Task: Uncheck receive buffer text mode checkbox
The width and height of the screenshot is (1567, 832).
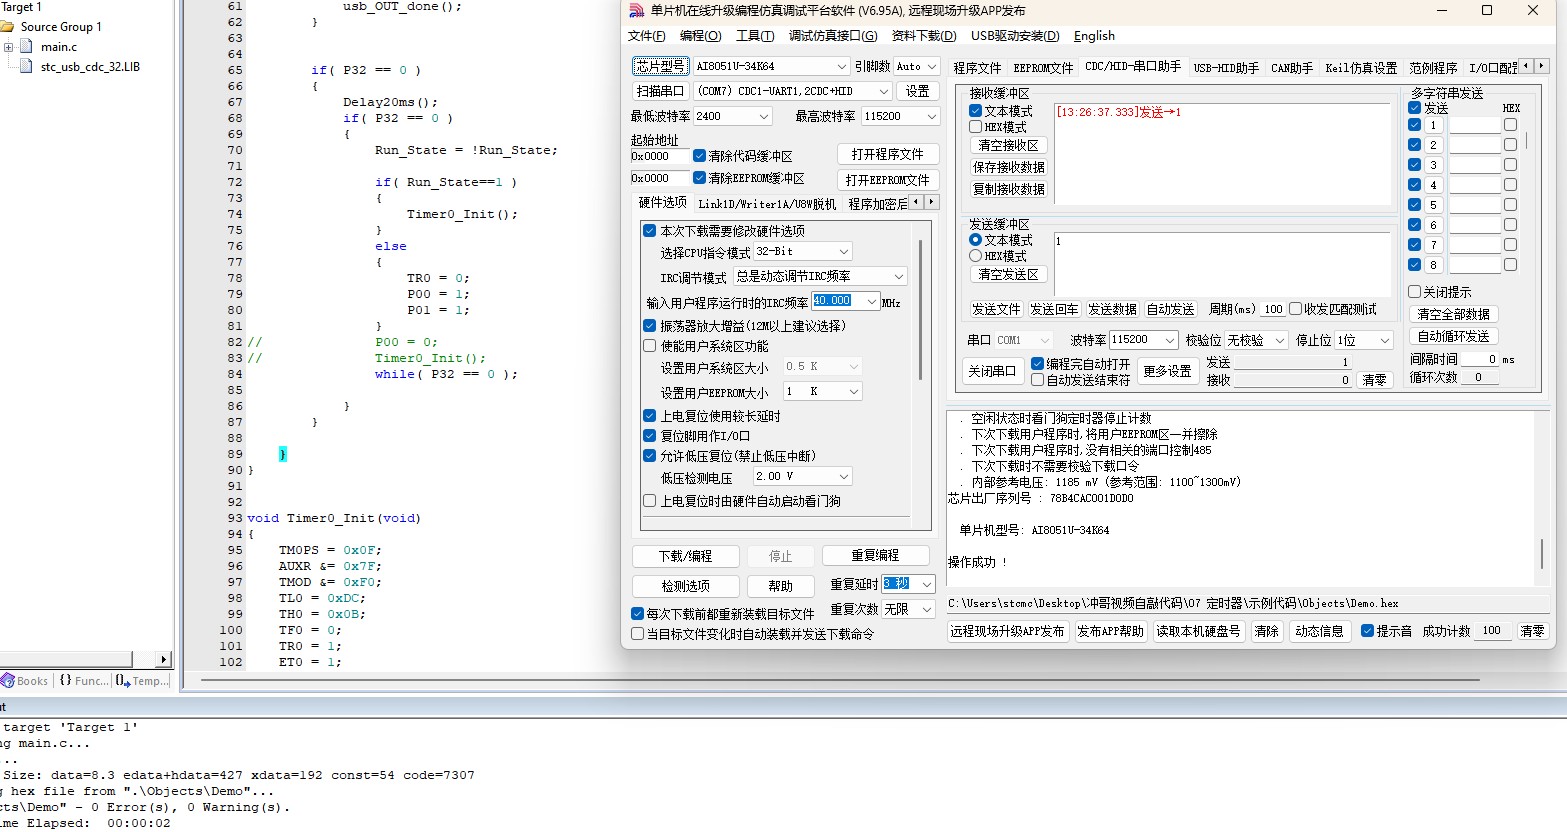Action: tap(975, 111)
